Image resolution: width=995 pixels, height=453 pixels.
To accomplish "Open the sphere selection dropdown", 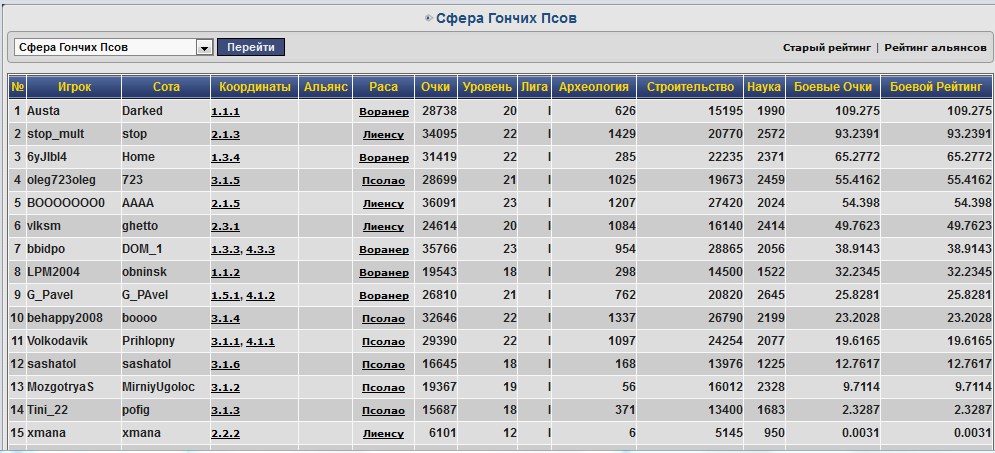I will point(204,47).
